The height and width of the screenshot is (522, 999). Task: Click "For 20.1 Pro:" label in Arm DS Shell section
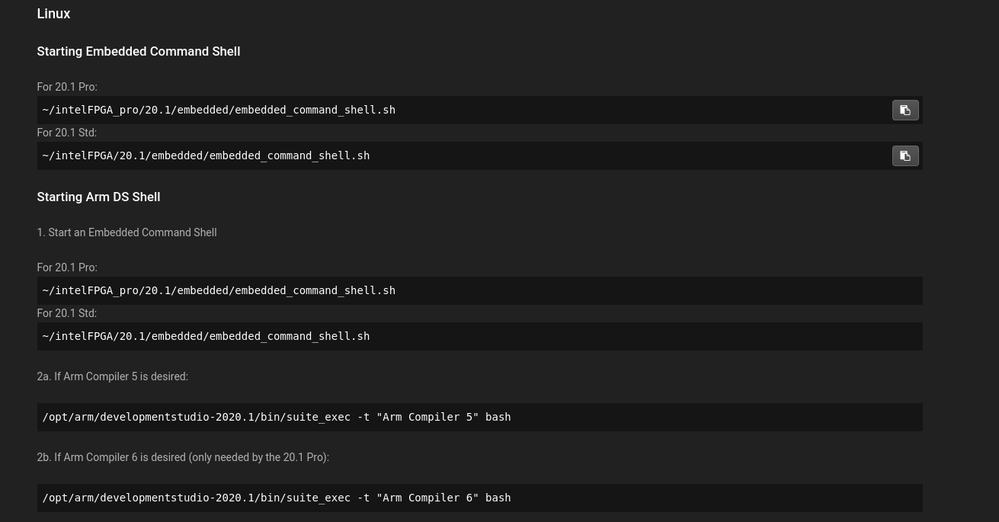[x=67, y=268]
